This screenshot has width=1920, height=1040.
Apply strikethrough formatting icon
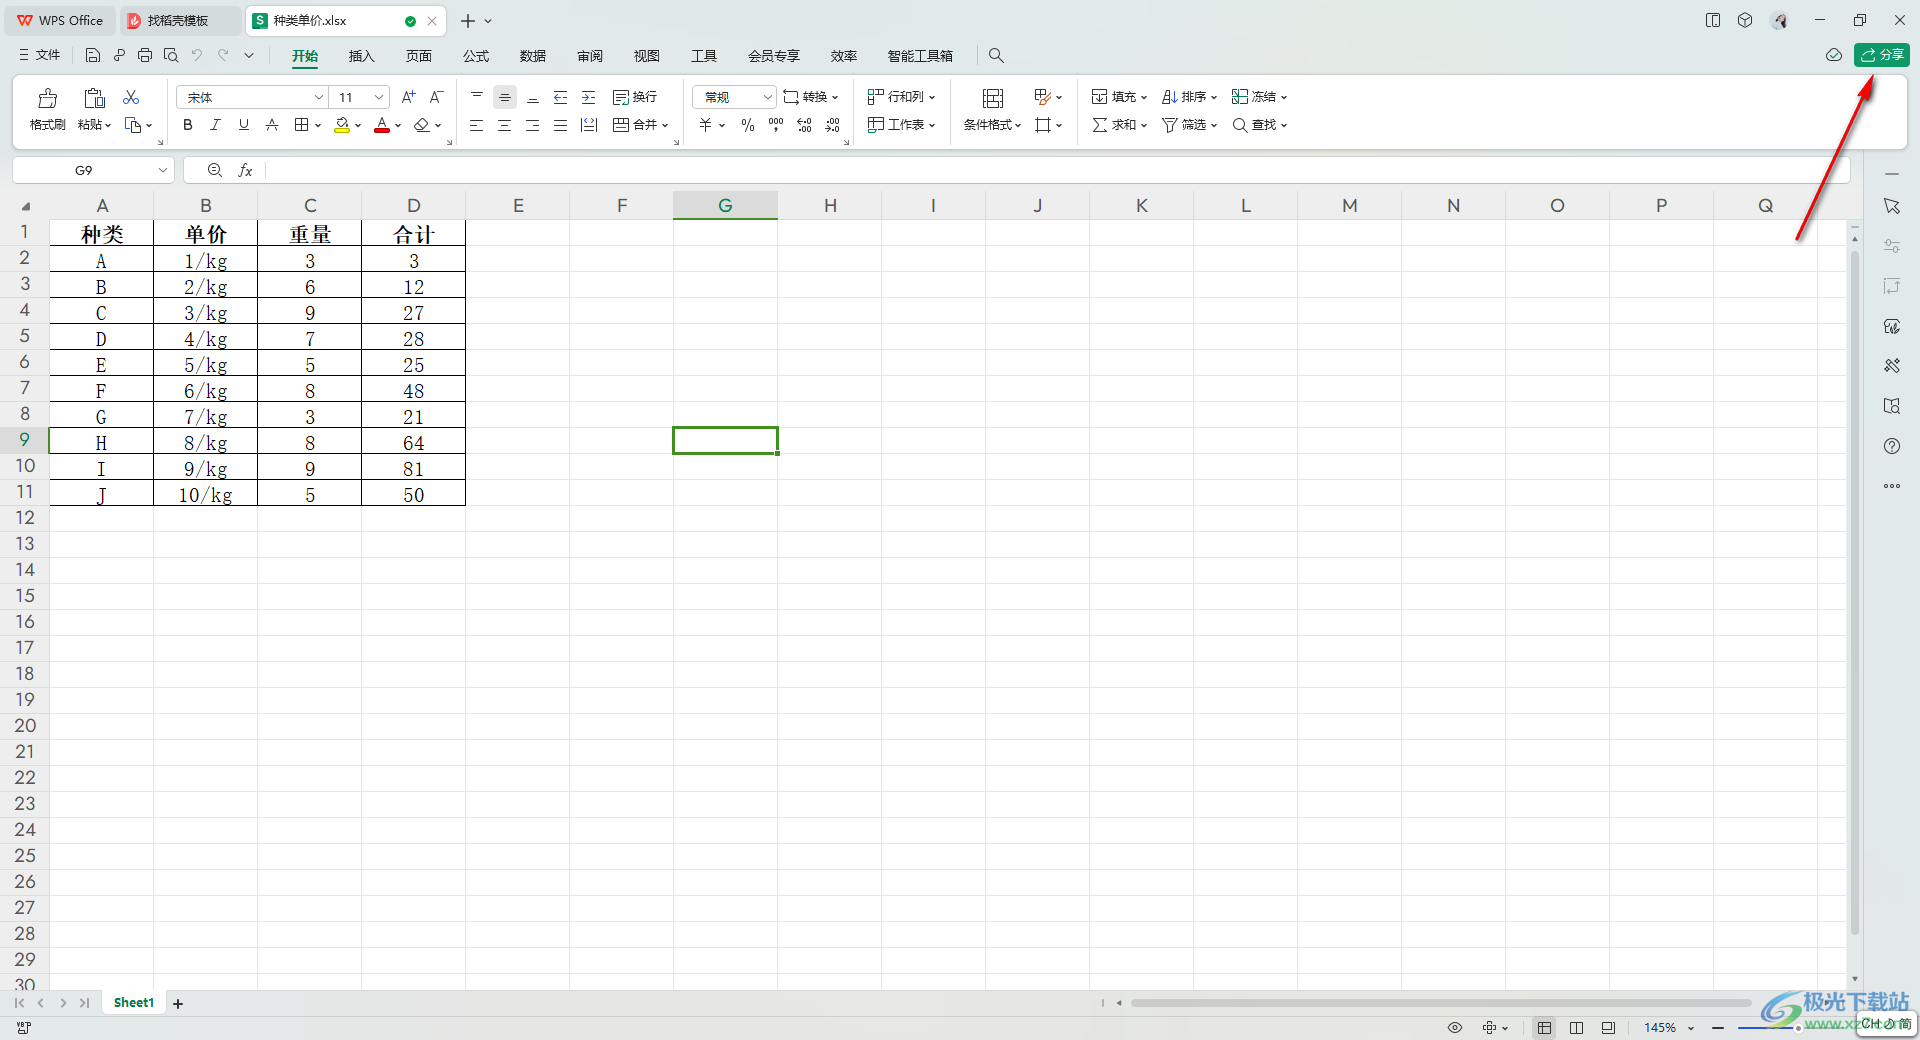(x=271, y=125)
